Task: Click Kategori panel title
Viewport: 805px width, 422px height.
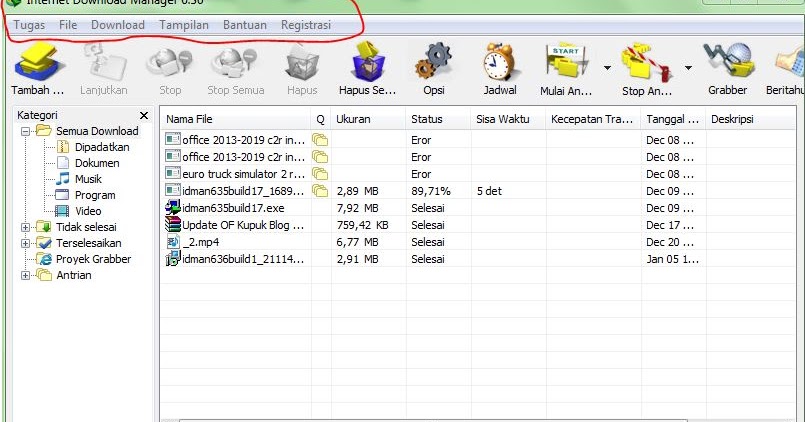Action: (x=37, y=115)
